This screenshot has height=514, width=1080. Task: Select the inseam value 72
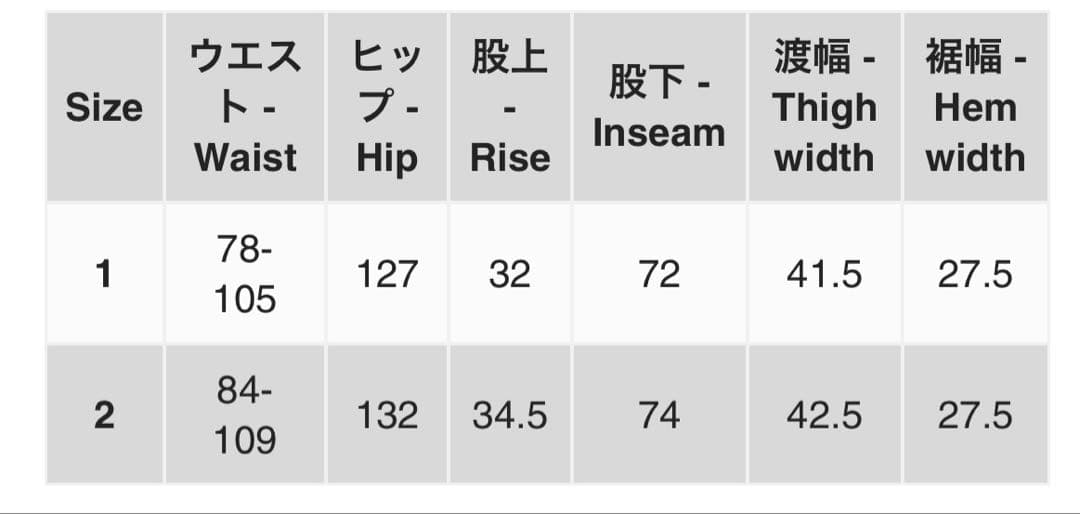pyautogui.click(x=659, y=274)
